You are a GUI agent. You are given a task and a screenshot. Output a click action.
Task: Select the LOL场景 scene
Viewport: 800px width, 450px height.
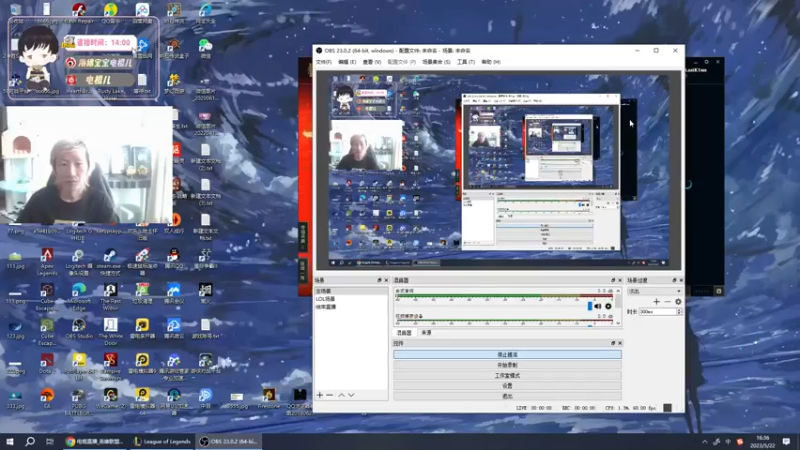351,298
